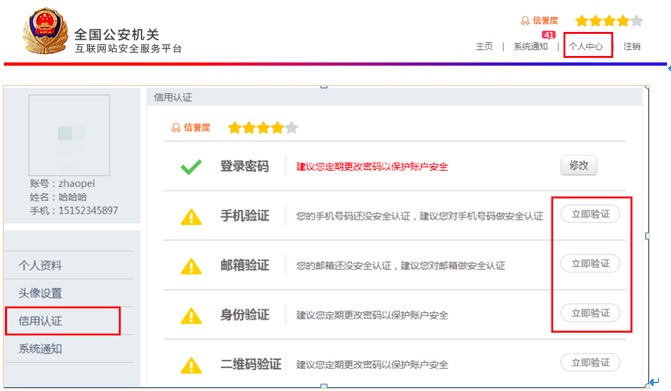This screenshot has height=391, width=671.
Task: Click subtitle 互联网站安全服务平台
Action: click(128, 48)
